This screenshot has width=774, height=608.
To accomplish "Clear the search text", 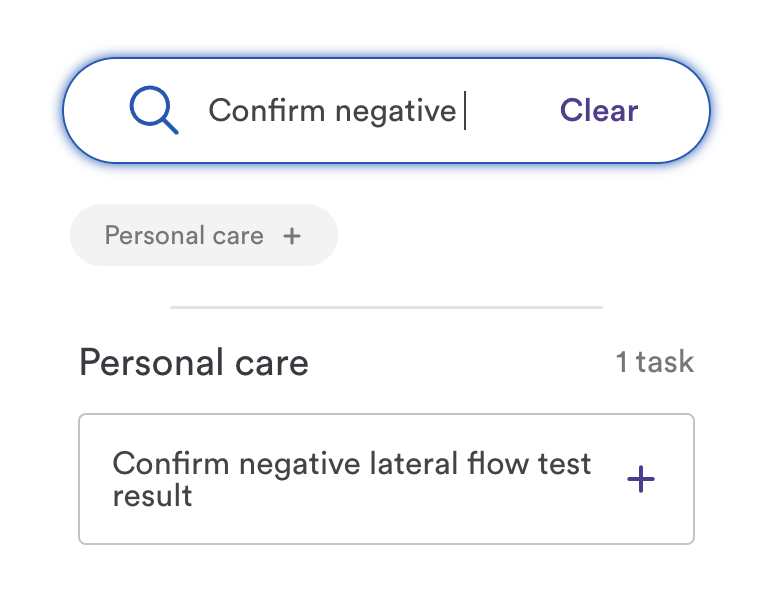I will [x=598, y=110].
